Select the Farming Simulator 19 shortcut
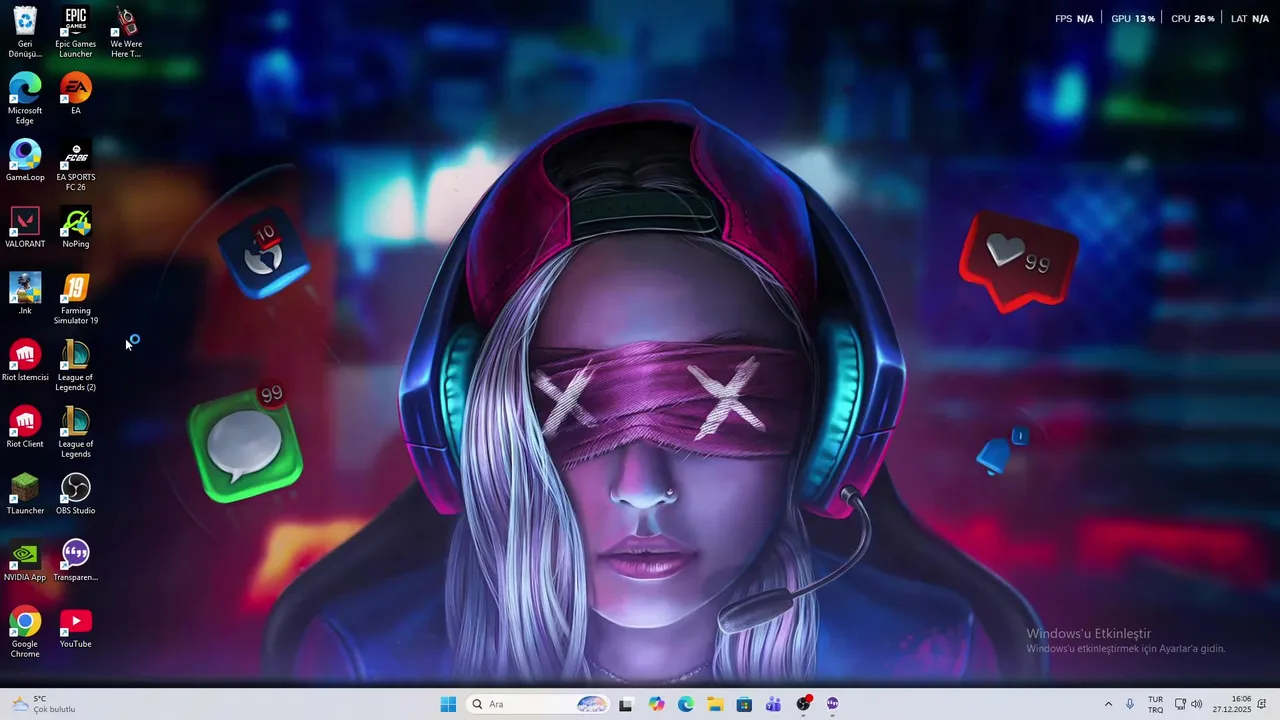Viewport: 1280px width, 720px height. click(x=76, y=299)
